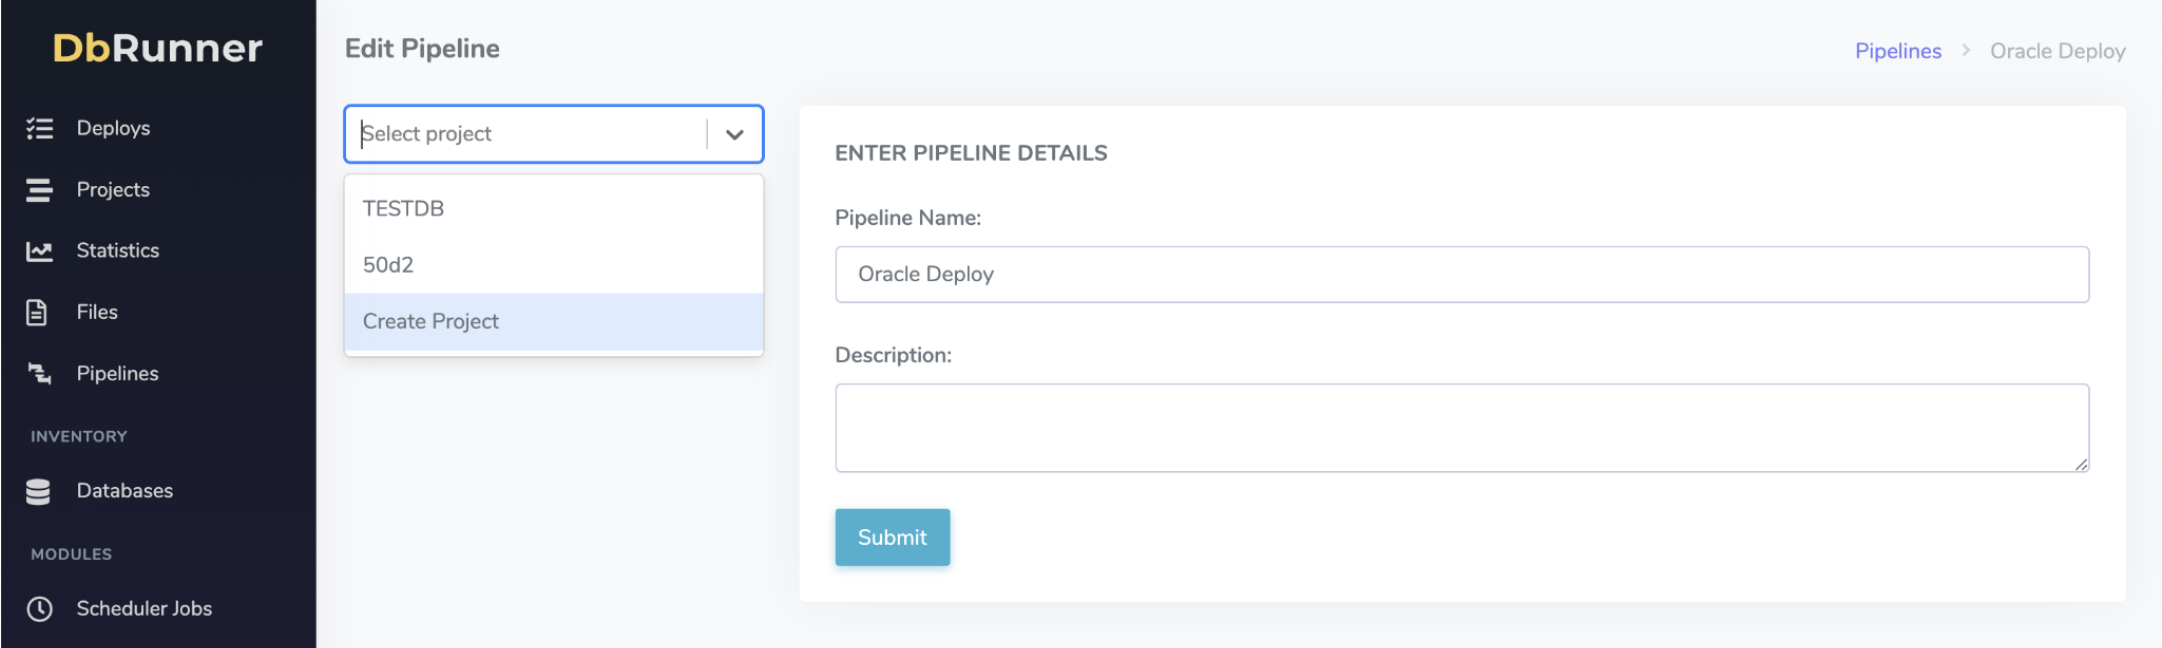Click the Projects stack icon in sidebar
This screenshot has width=2162, height=648.
point(40,190)
